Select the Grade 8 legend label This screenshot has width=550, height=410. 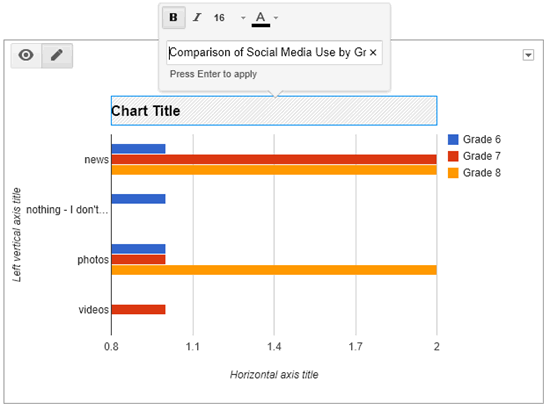tap(482, 173)
